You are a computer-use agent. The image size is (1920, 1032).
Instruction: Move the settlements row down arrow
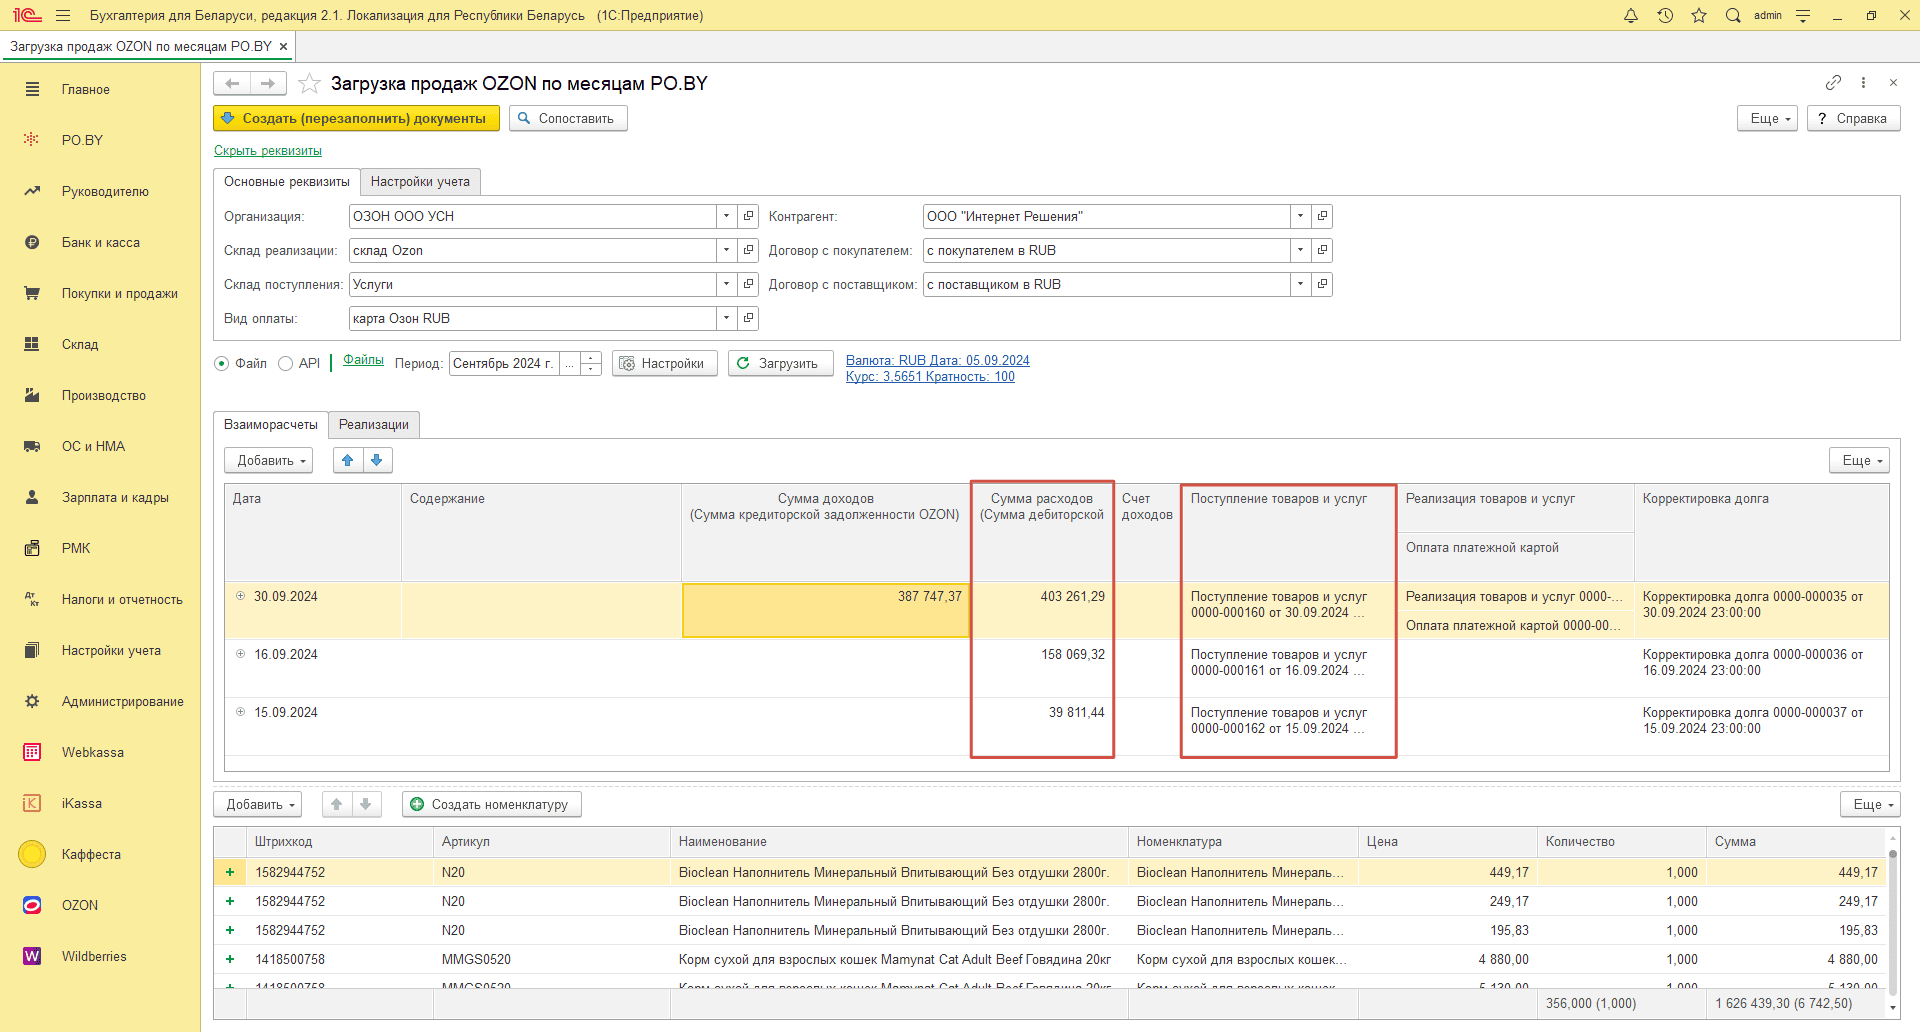click(x=377, y=460)
